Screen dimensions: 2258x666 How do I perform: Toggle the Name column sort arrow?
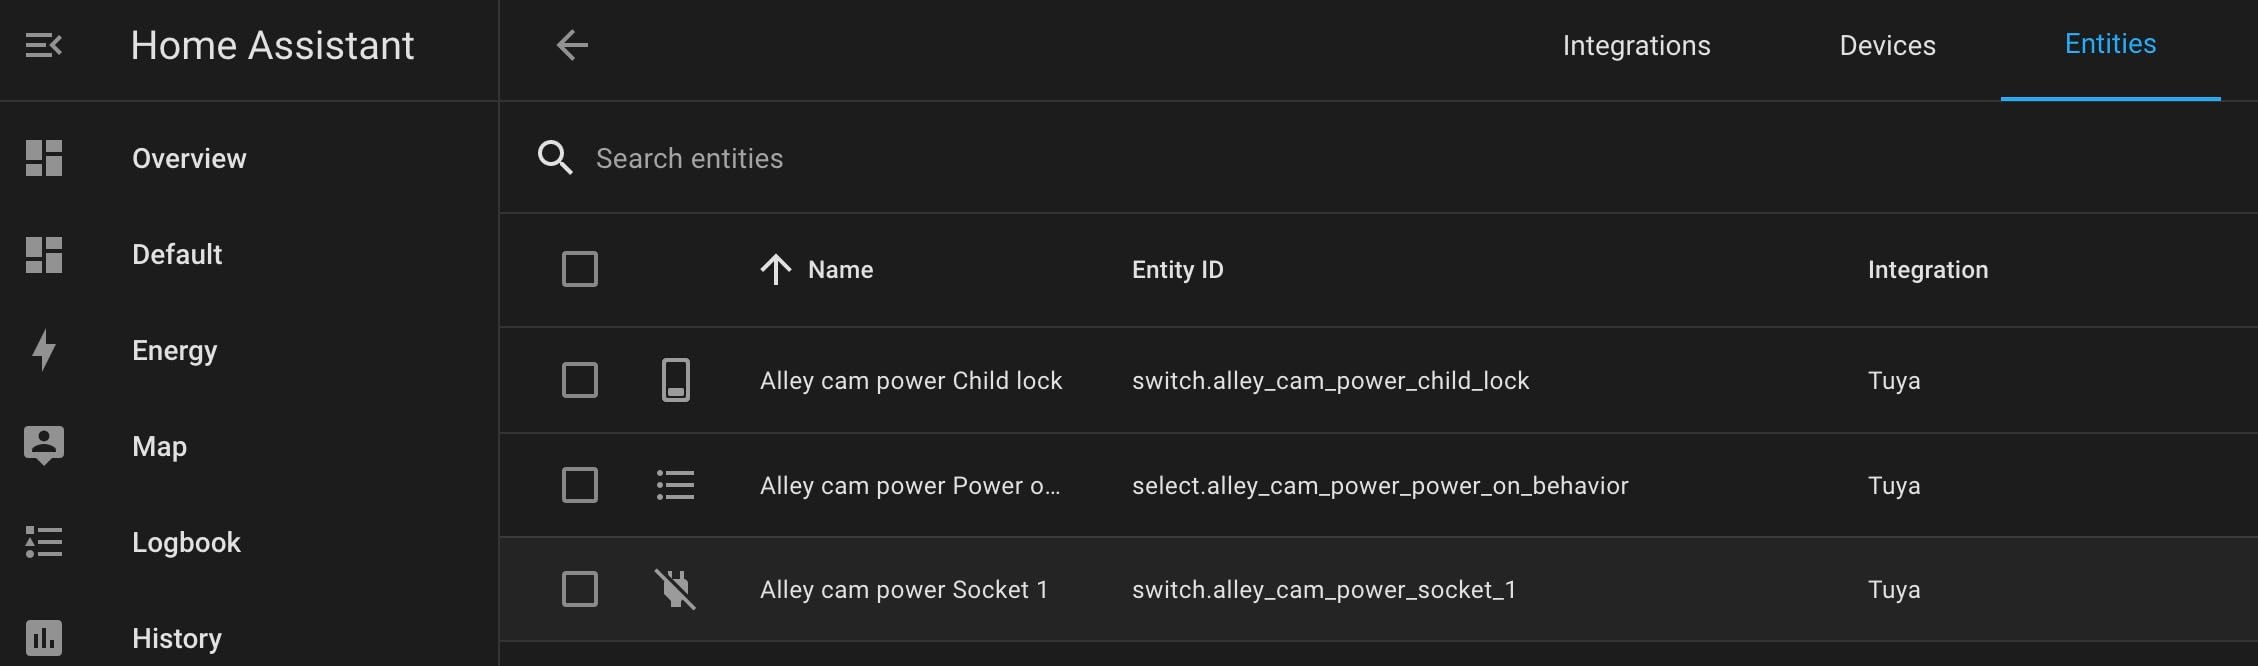click(775, 269)
